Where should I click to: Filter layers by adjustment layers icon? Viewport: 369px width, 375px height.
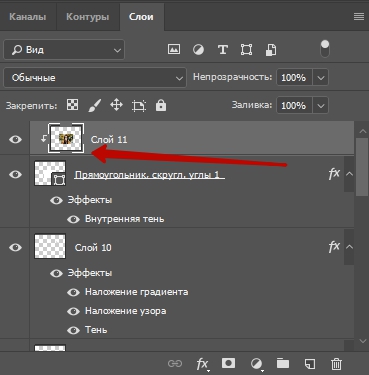(198, 50)
